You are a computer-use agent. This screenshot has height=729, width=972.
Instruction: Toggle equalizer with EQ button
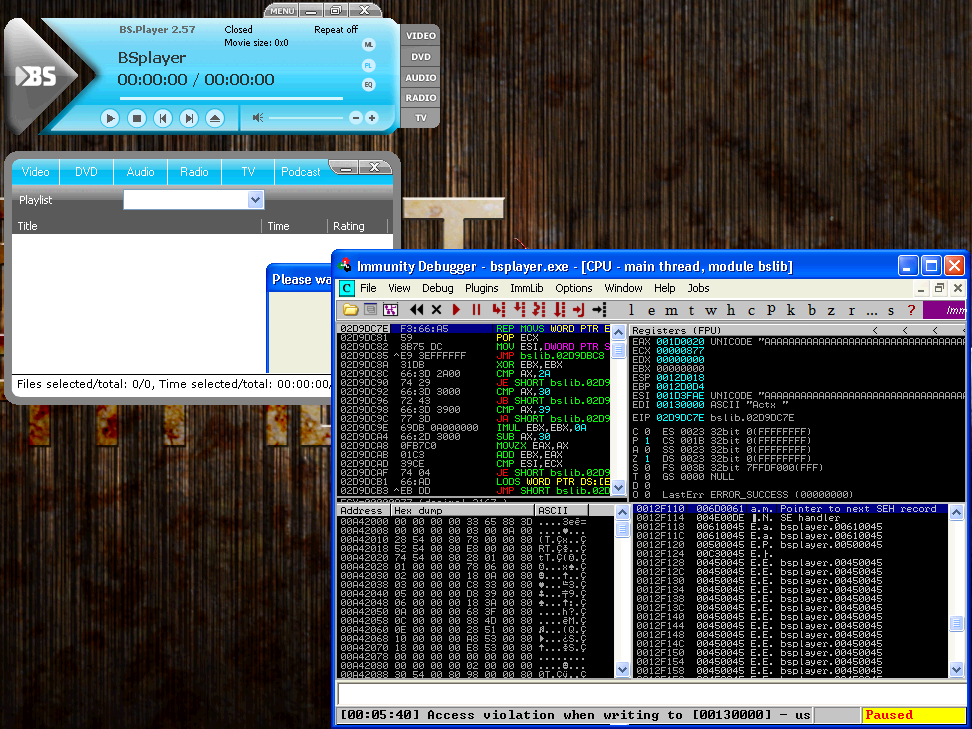pyautogui.click(x=369, y=85)
